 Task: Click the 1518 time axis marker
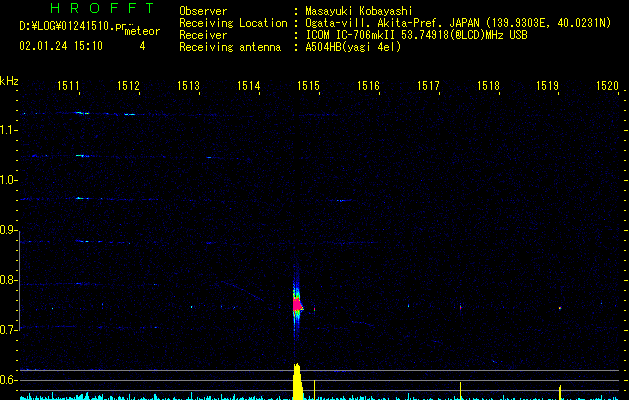coord(488,86)
